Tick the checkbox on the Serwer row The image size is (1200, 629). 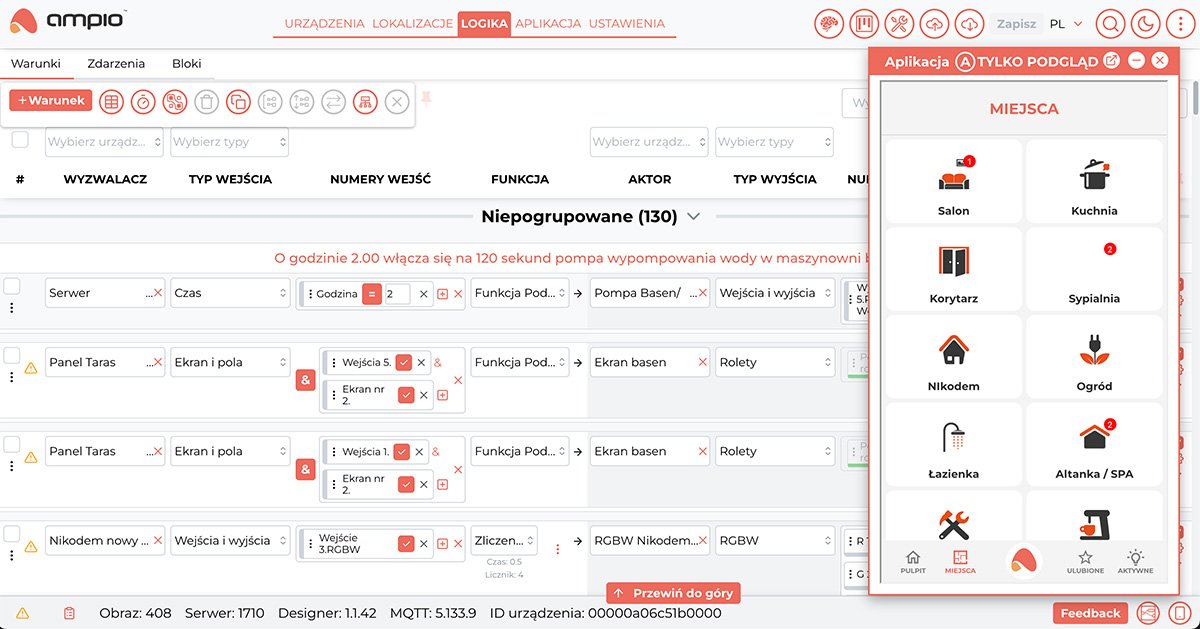(12, 286)
